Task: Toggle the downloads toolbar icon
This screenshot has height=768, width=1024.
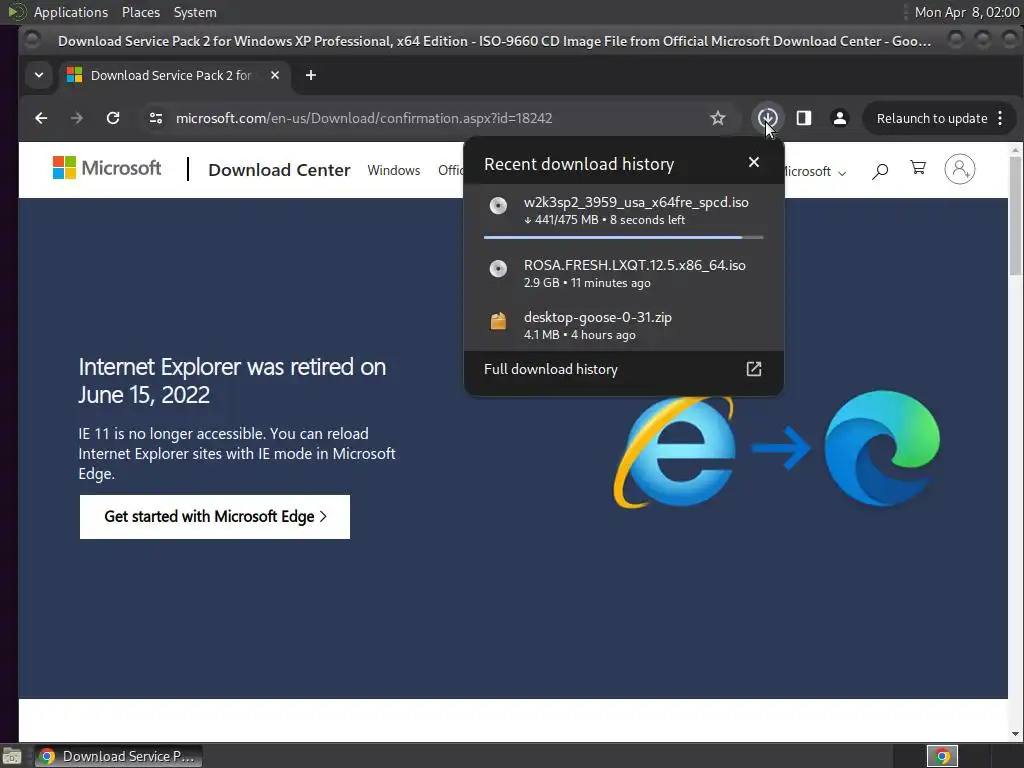Action: tap(767, 118)
